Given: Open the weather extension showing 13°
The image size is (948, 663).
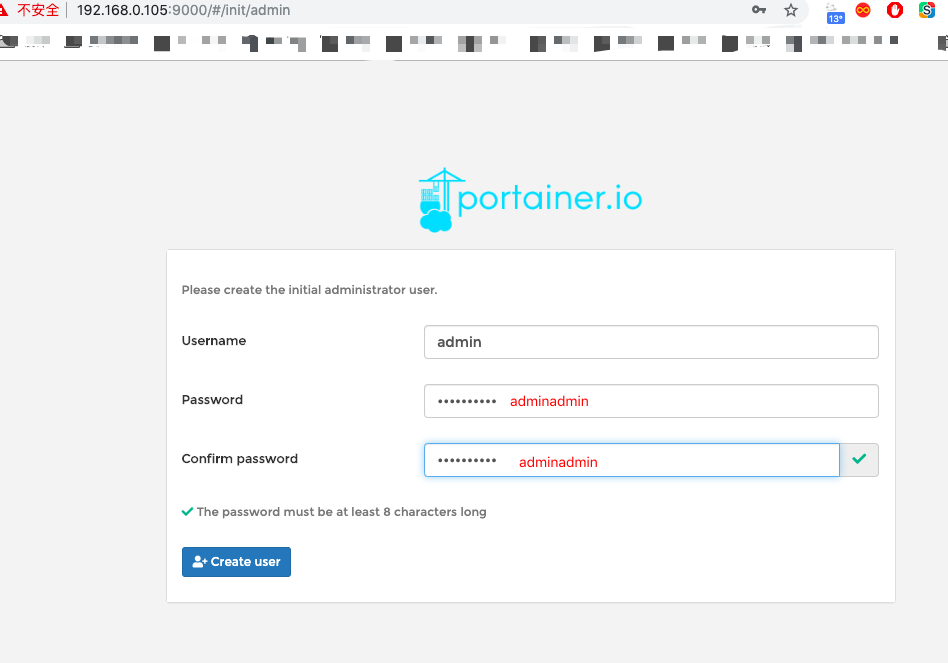Looking at the screenshot, I should coord(834,12).
